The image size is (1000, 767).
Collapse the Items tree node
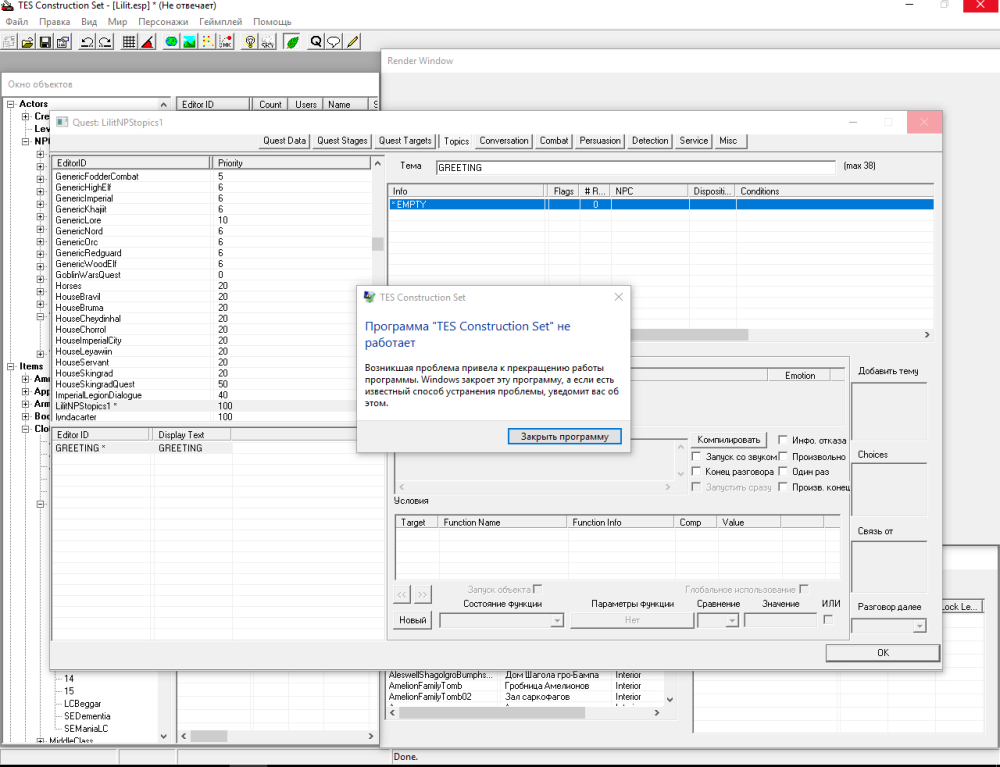pos(10,367)
